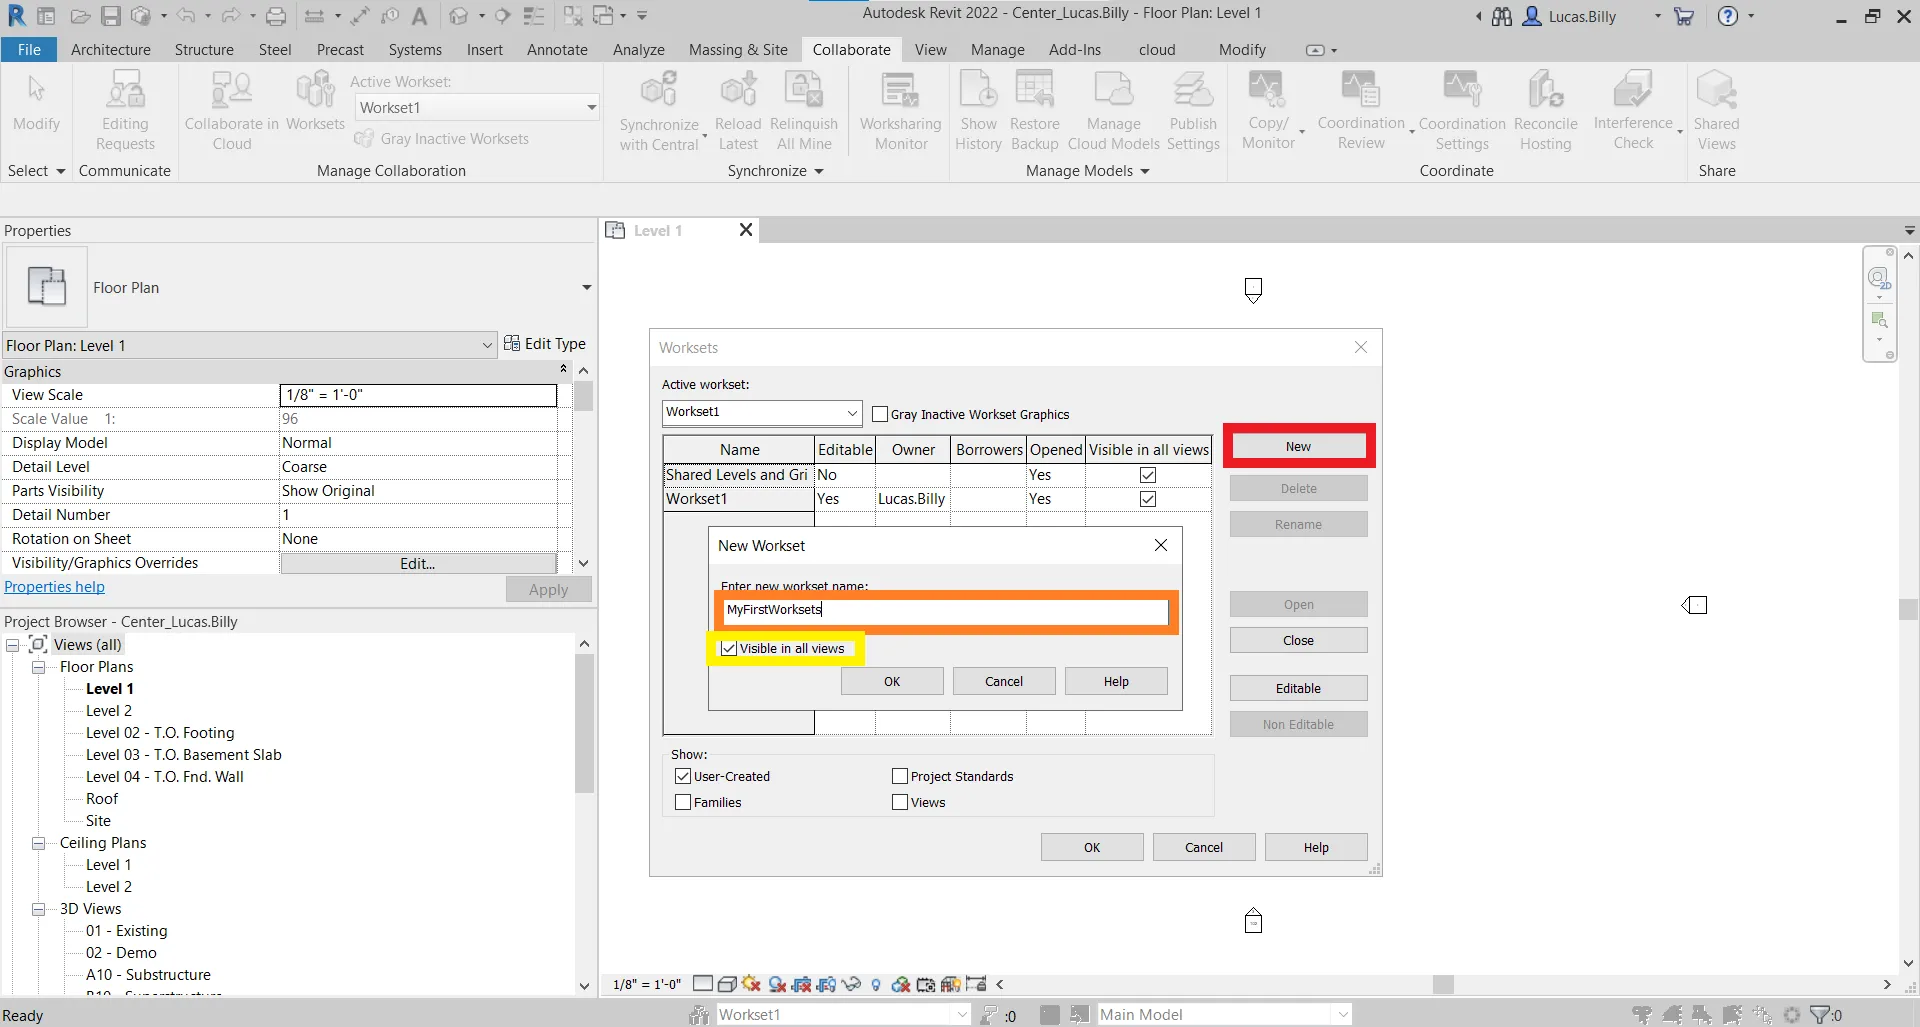Toggle the User-Created show checkbox

(683, 776)
